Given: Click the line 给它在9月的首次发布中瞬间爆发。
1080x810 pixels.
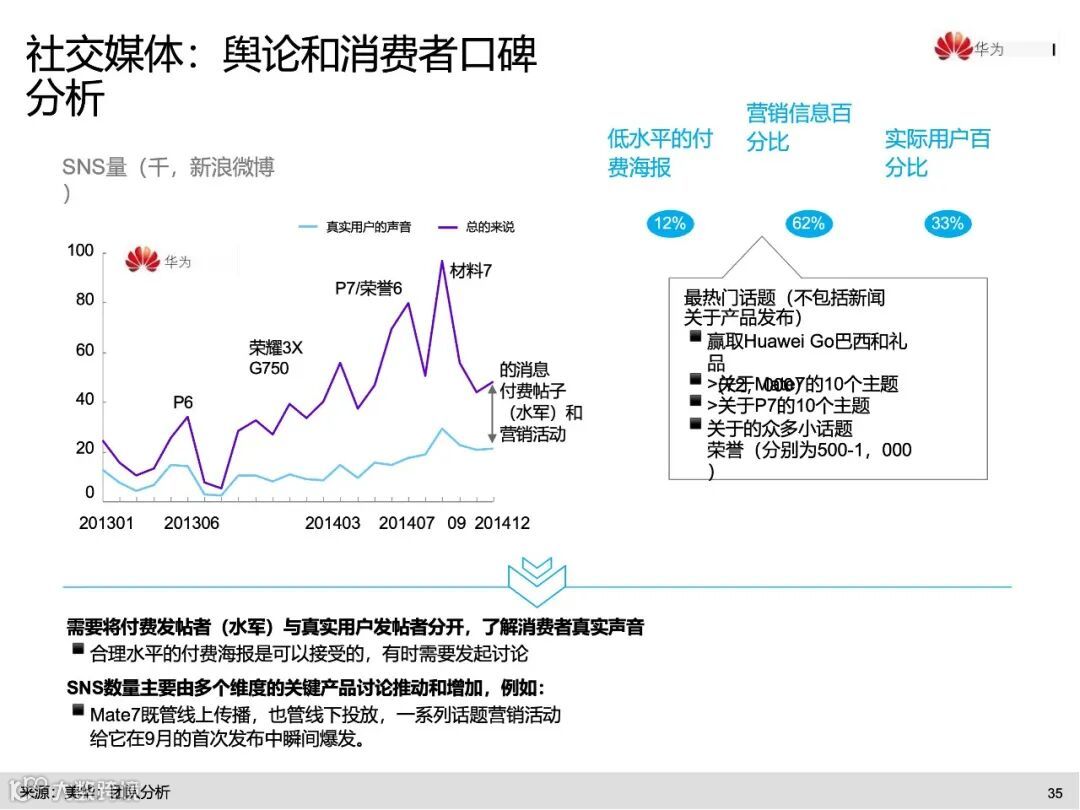Looking at the screenshot, I should pyautogui.click(x=227, y=738).
